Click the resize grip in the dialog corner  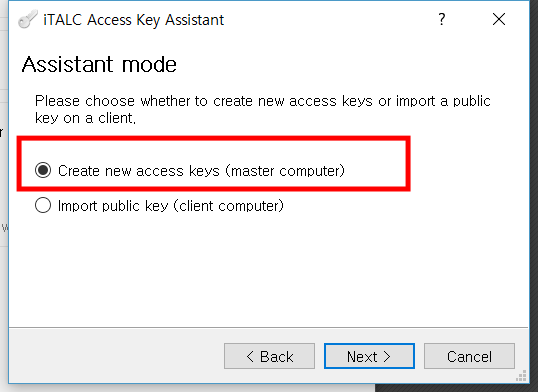tap(522, 376)
